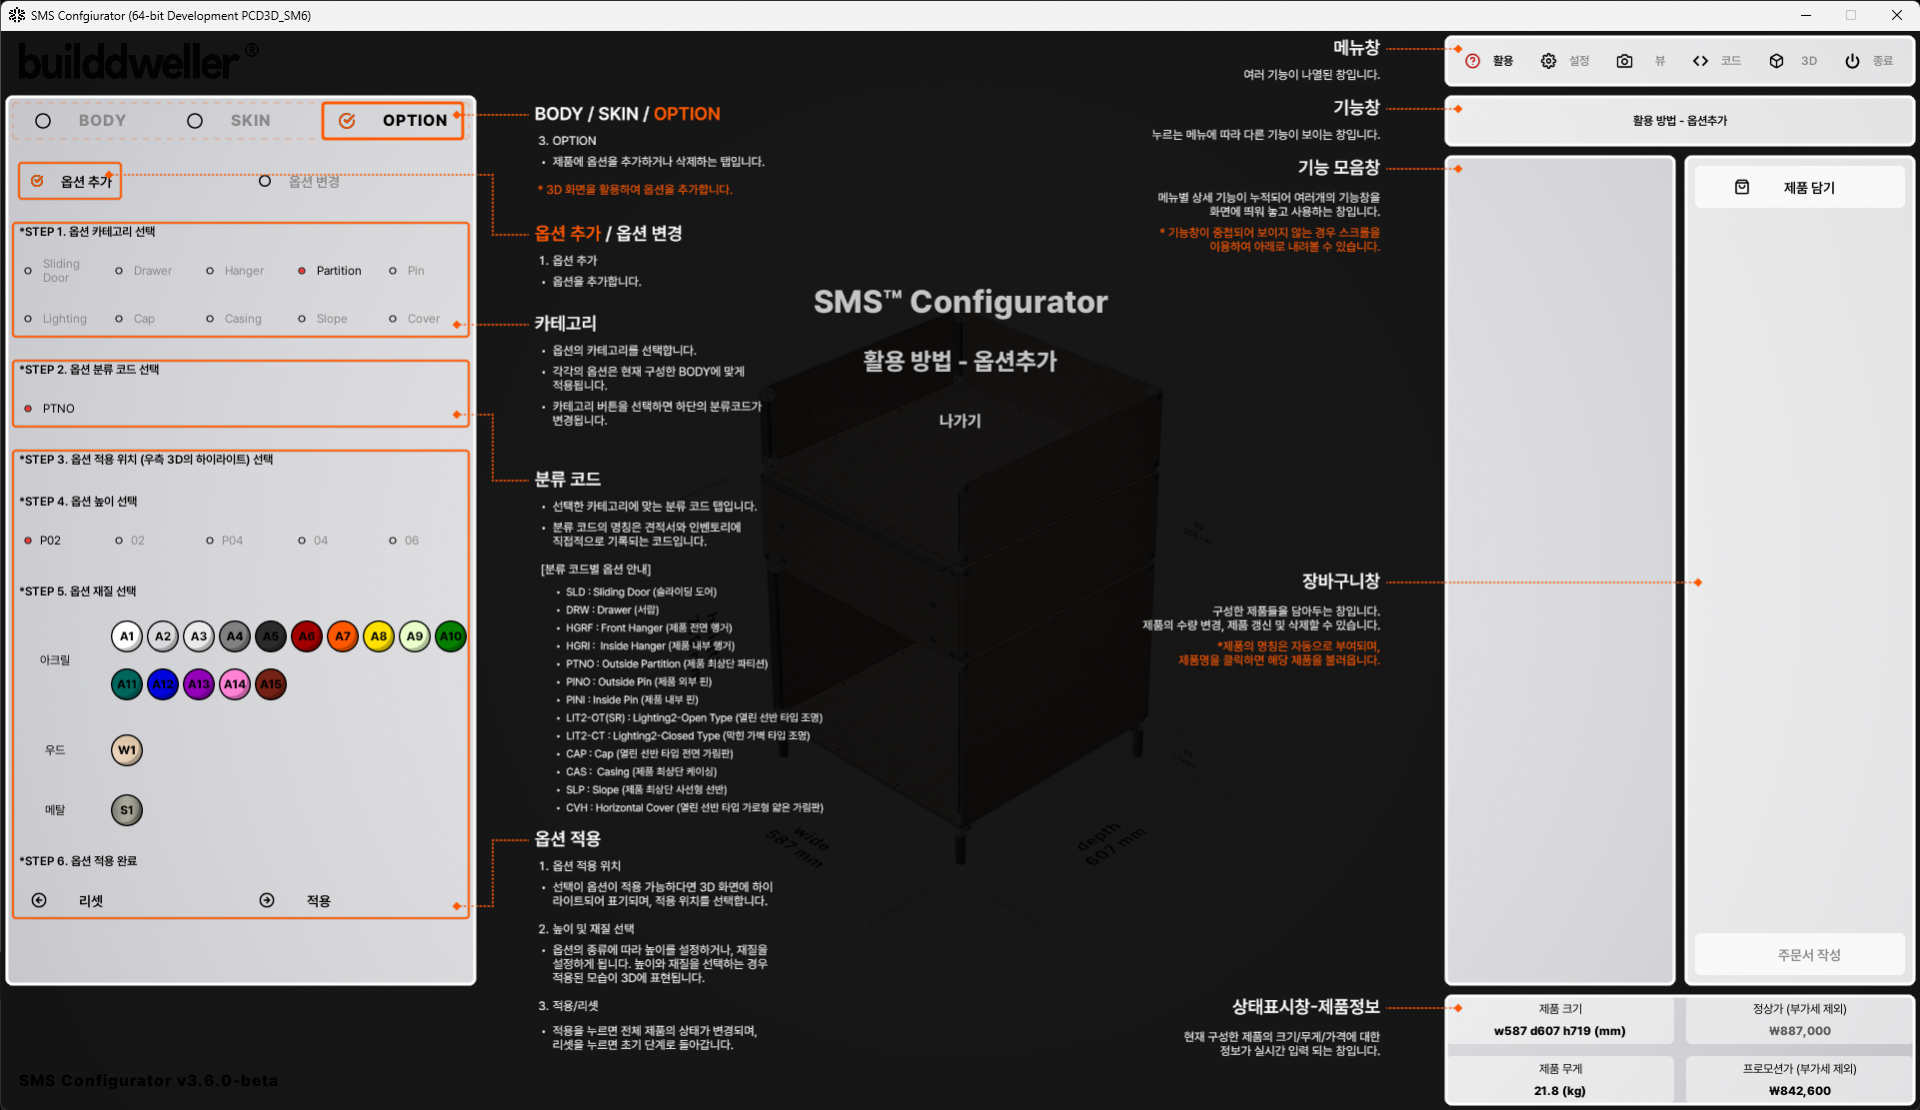1920x1110 pixels.
Task: Pick acrylic swatch A1
Action: (127, 636)
